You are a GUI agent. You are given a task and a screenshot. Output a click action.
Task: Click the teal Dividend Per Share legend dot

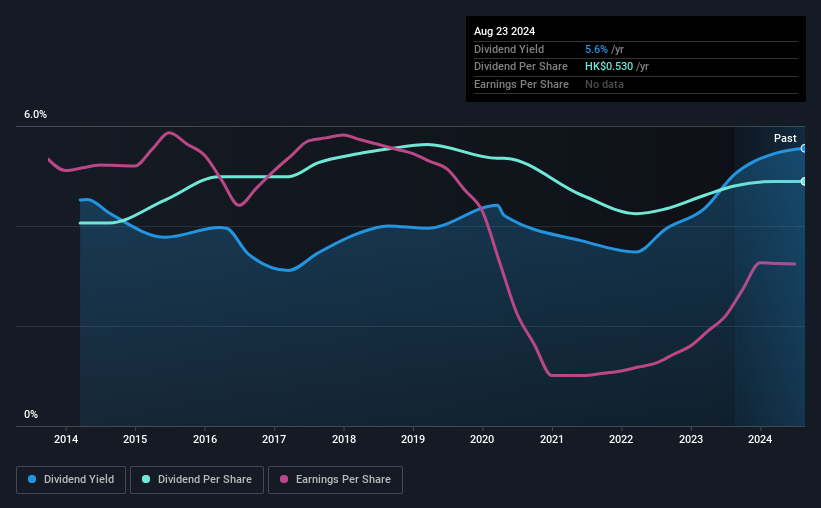tap(146, 479)
